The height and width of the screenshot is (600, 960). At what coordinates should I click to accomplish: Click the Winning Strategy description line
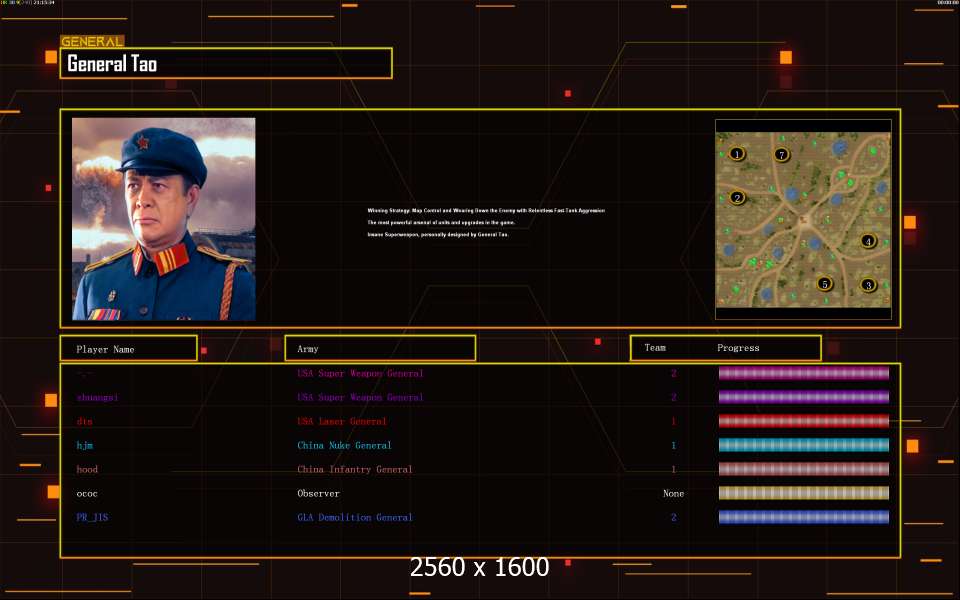[486, 210]
